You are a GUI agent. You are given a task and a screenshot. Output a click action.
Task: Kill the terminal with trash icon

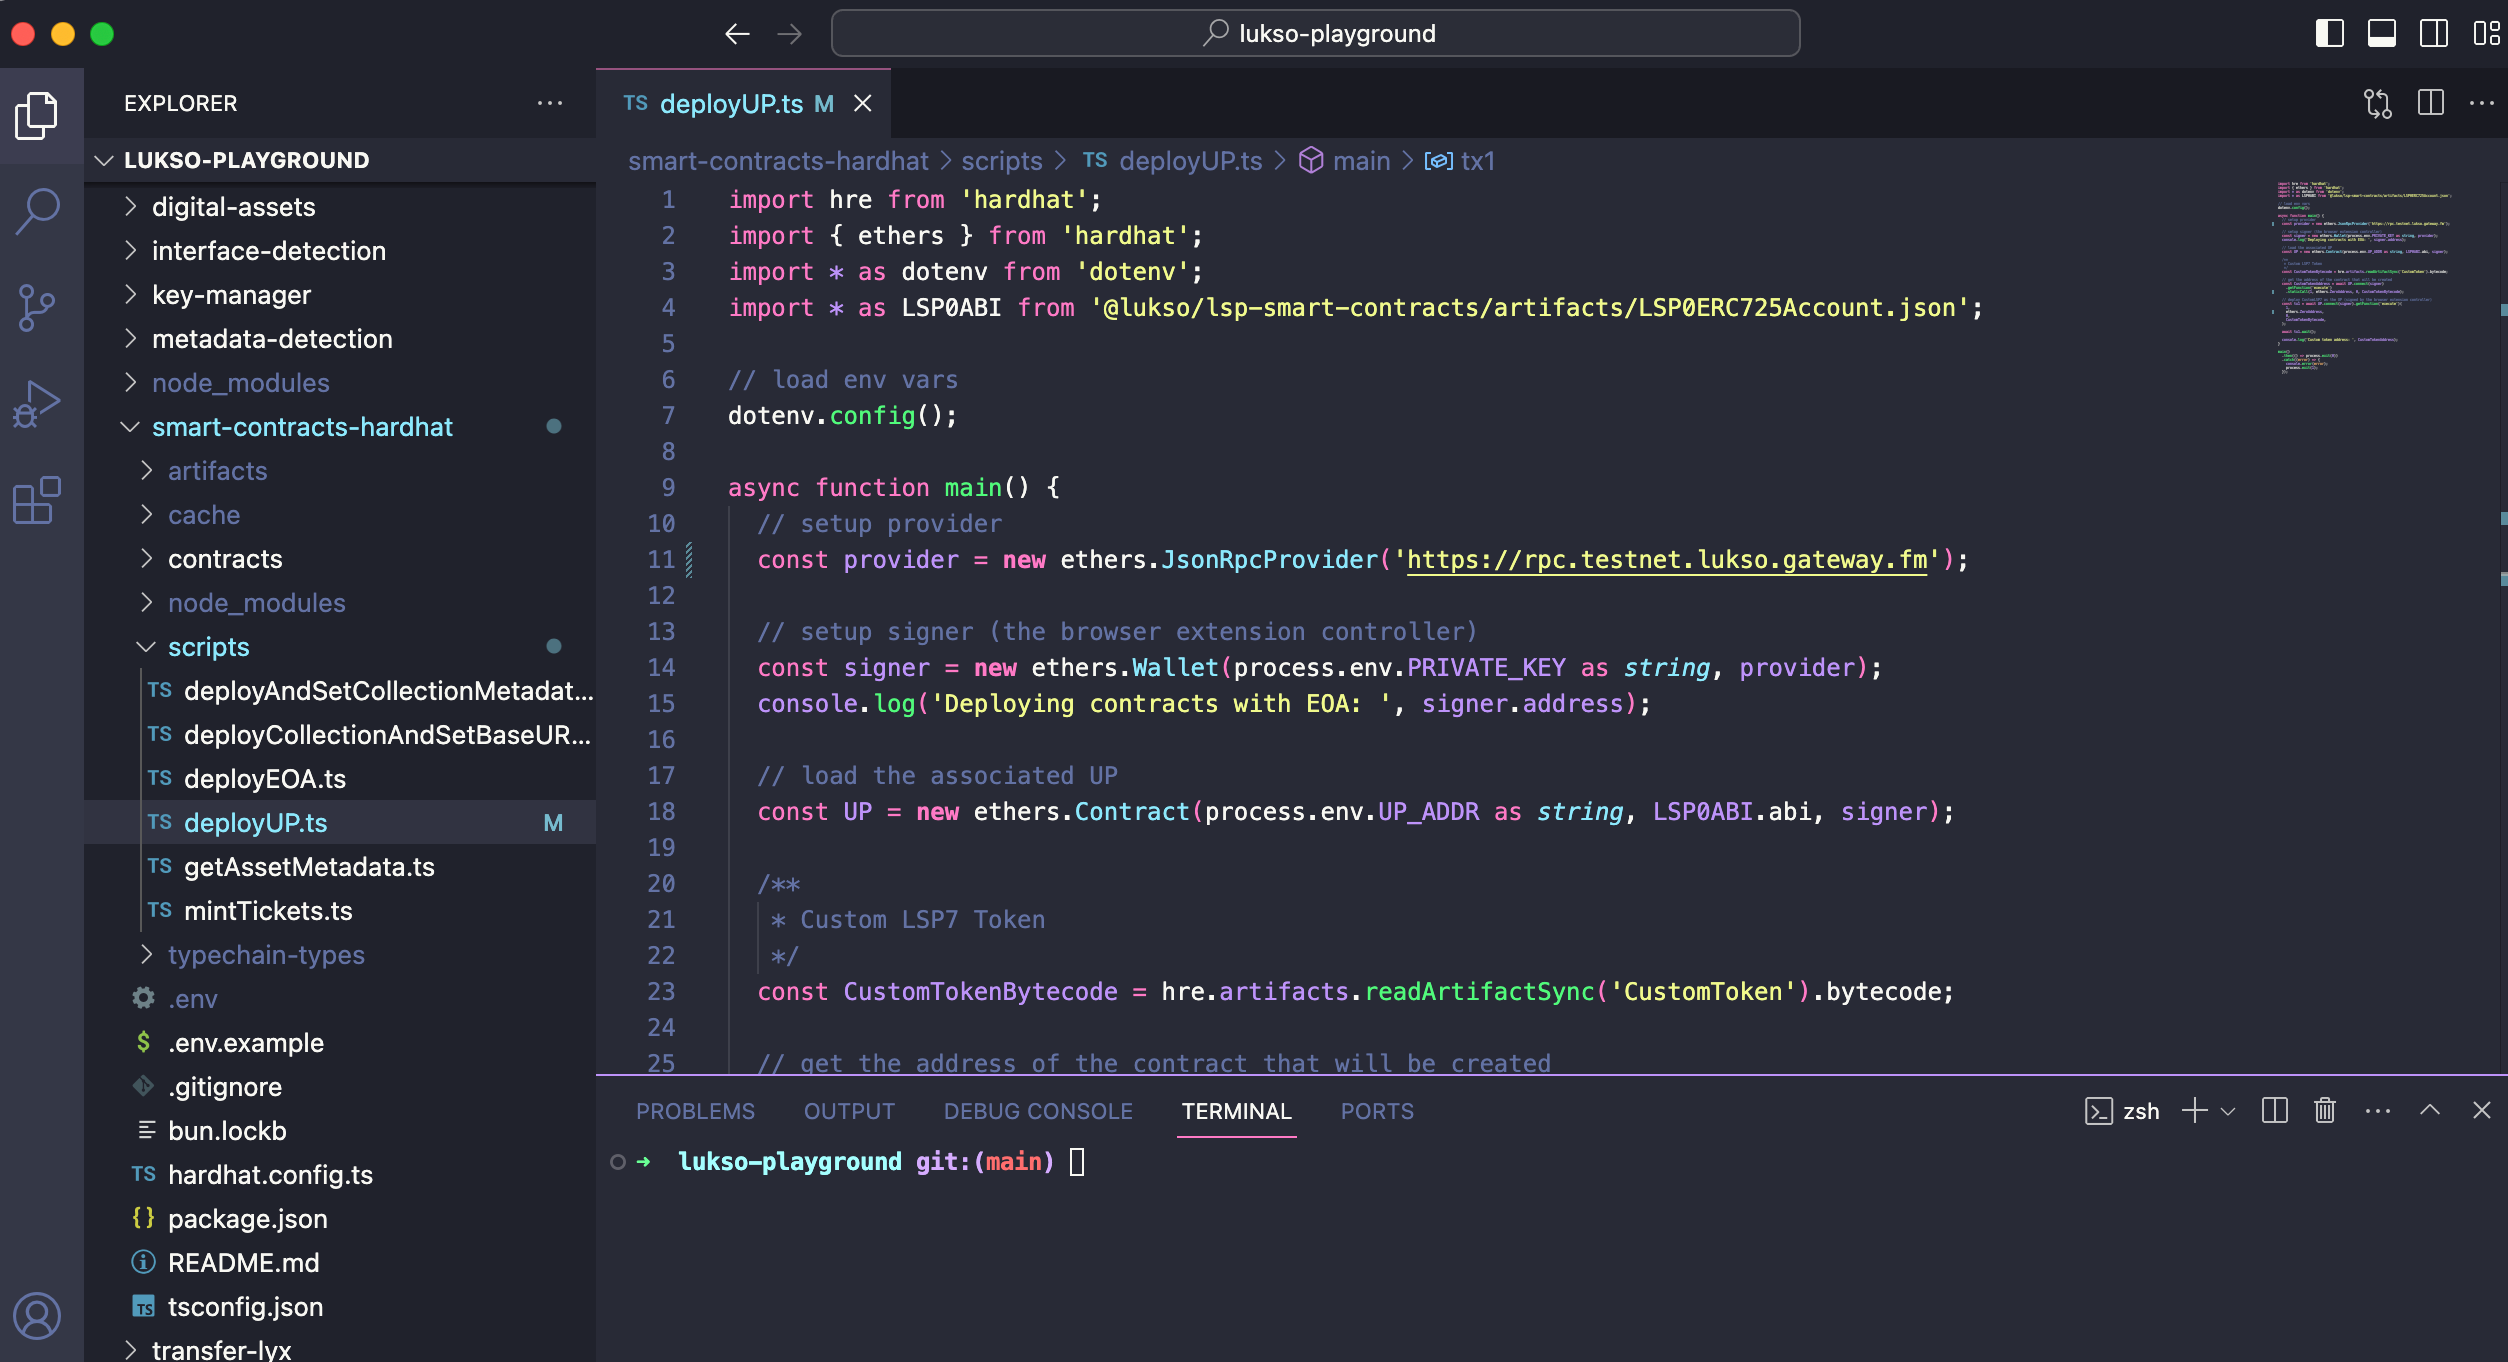2325,1111
